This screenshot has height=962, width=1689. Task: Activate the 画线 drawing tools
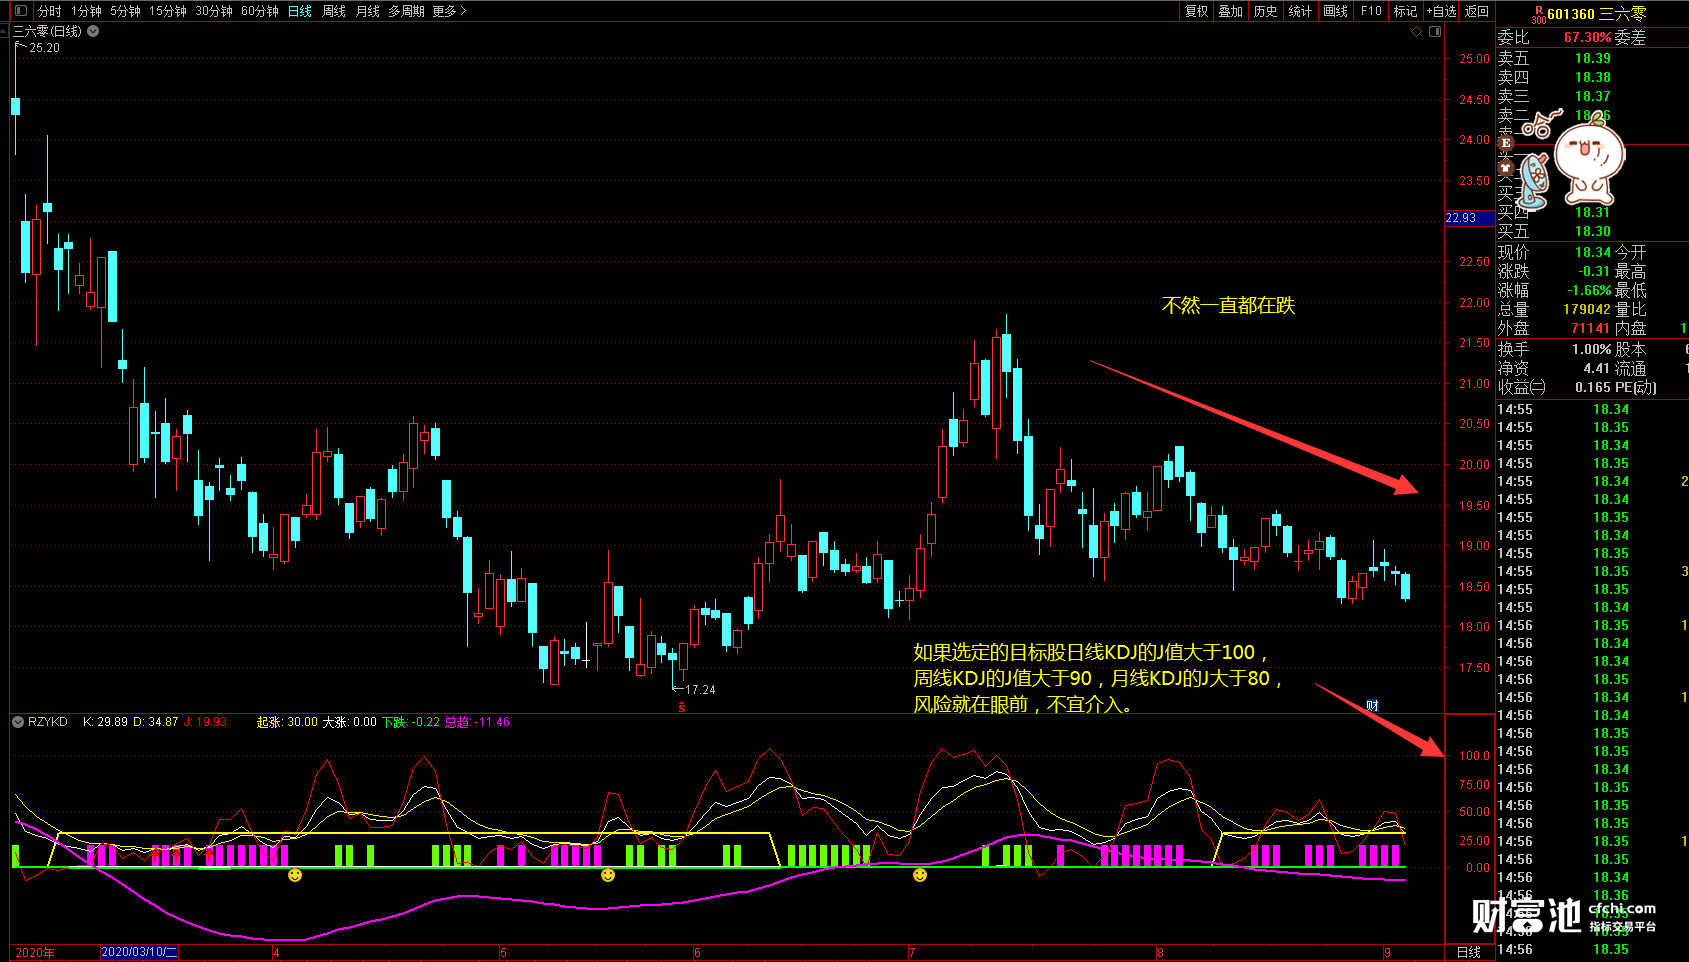coord(1335,11)
